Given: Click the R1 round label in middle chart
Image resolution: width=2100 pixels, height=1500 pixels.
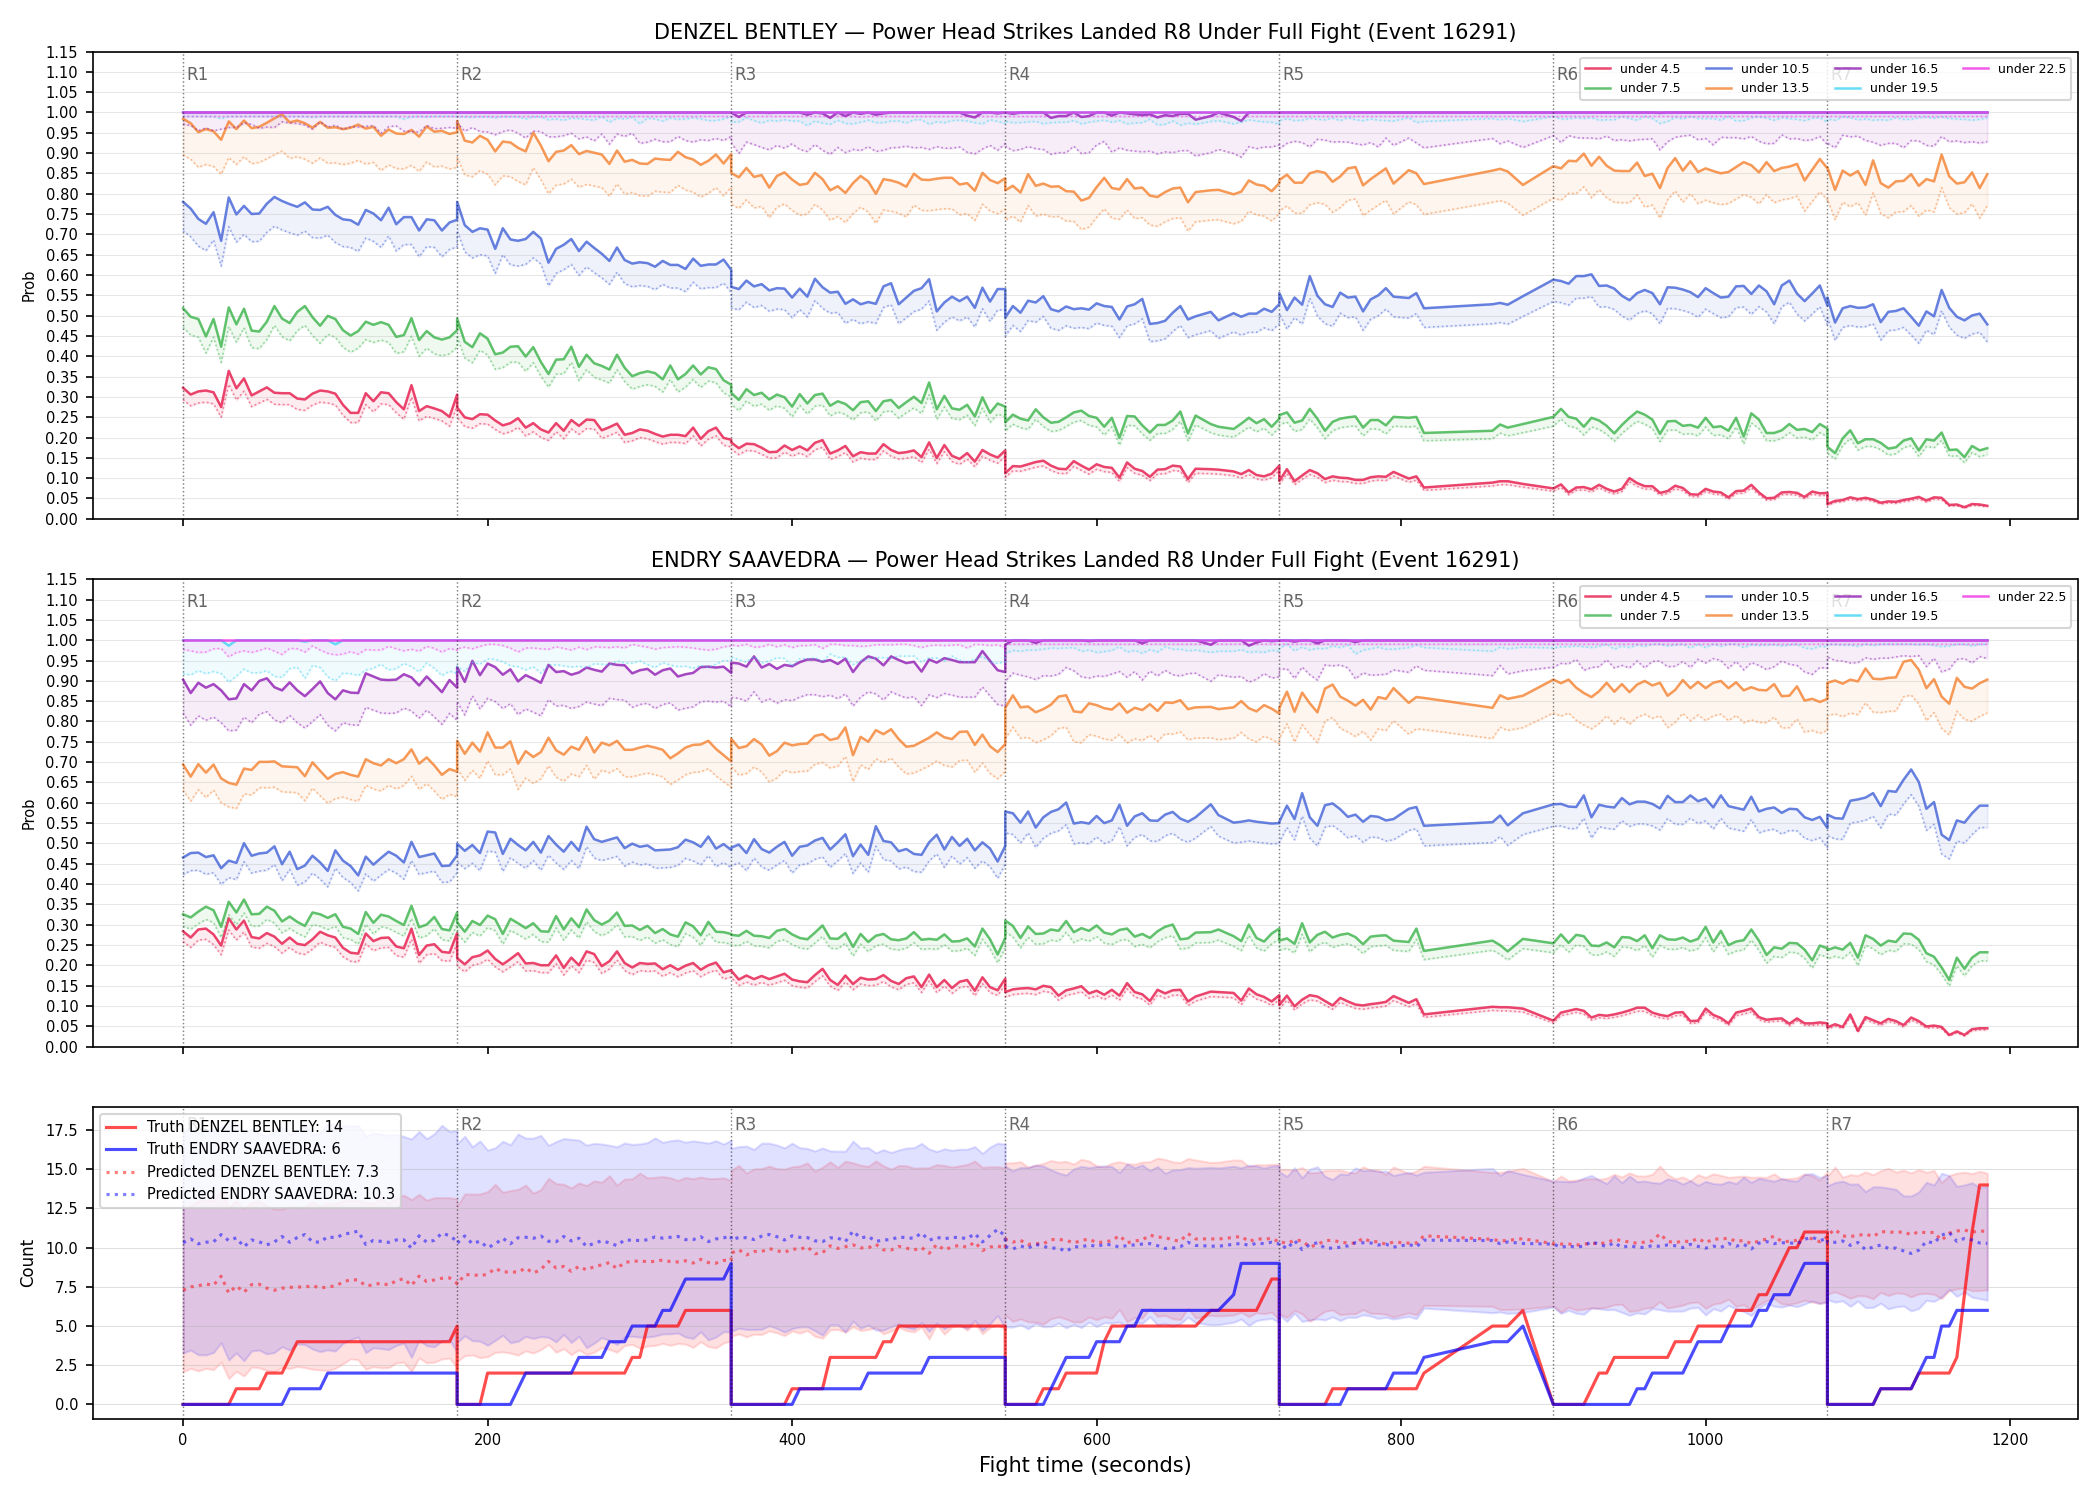Looking at the screenshot, I should [x=197, y=601].
